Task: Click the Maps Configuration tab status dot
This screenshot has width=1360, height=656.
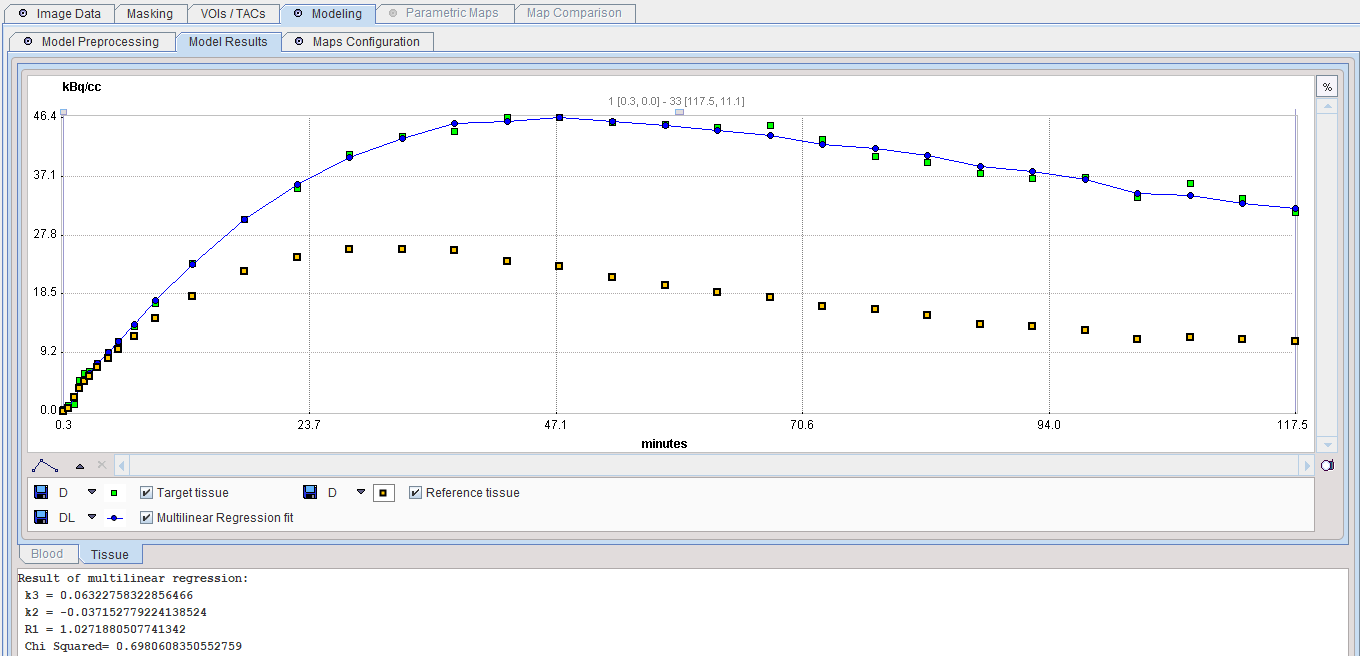Action: point(299,42)
